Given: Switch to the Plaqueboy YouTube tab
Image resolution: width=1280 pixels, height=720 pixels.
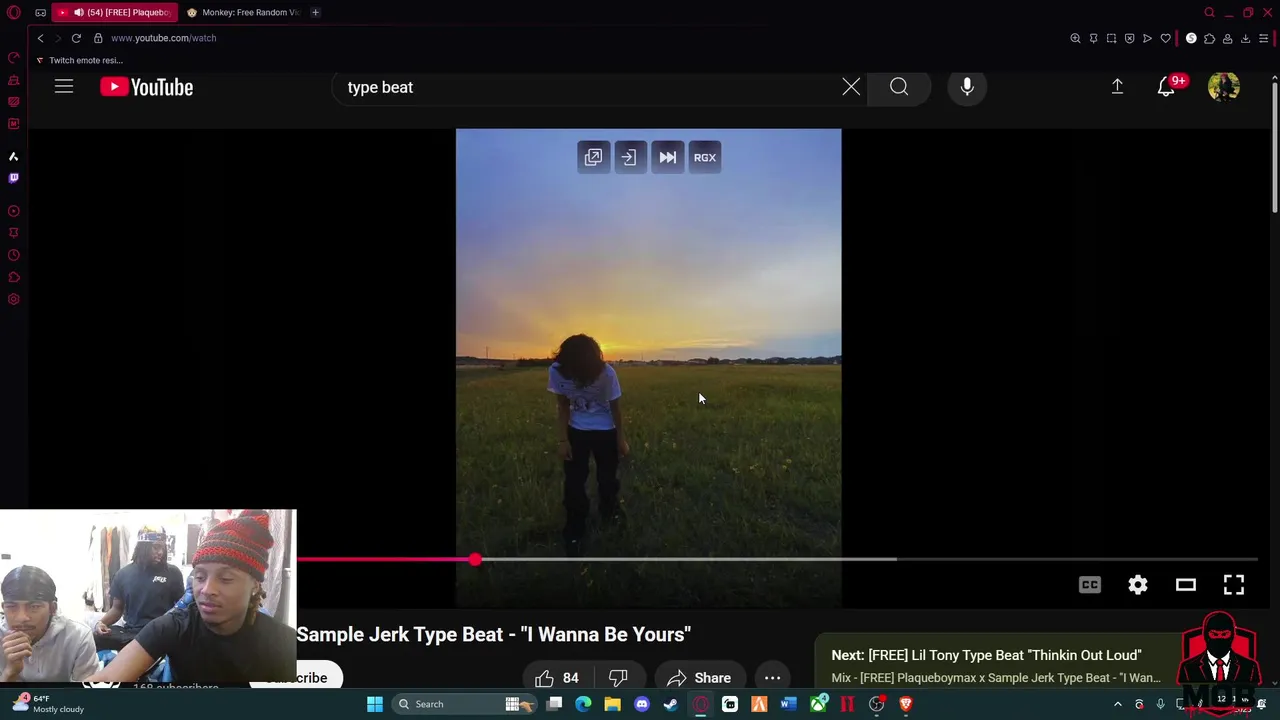Looking at the screenshot, I should tap(115, 12).
